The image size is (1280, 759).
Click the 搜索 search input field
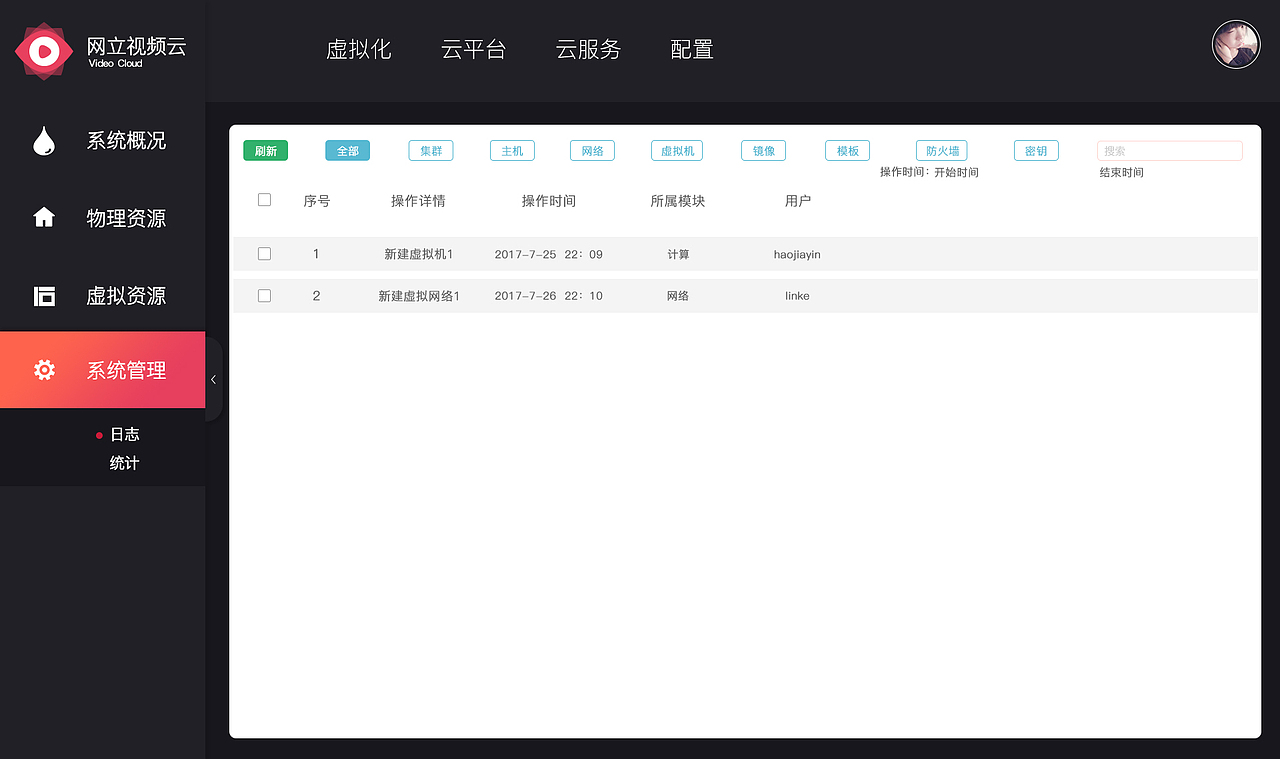(x=1170, y=151)
